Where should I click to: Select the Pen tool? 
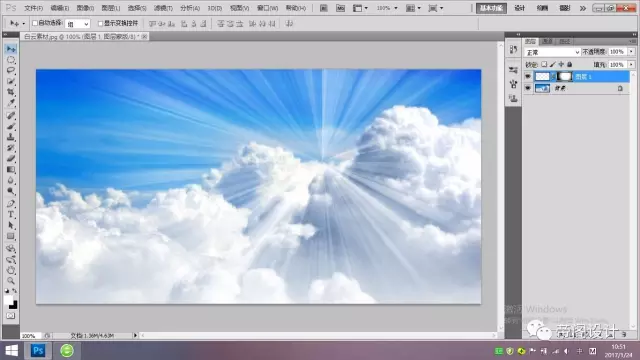pos(11,203)
